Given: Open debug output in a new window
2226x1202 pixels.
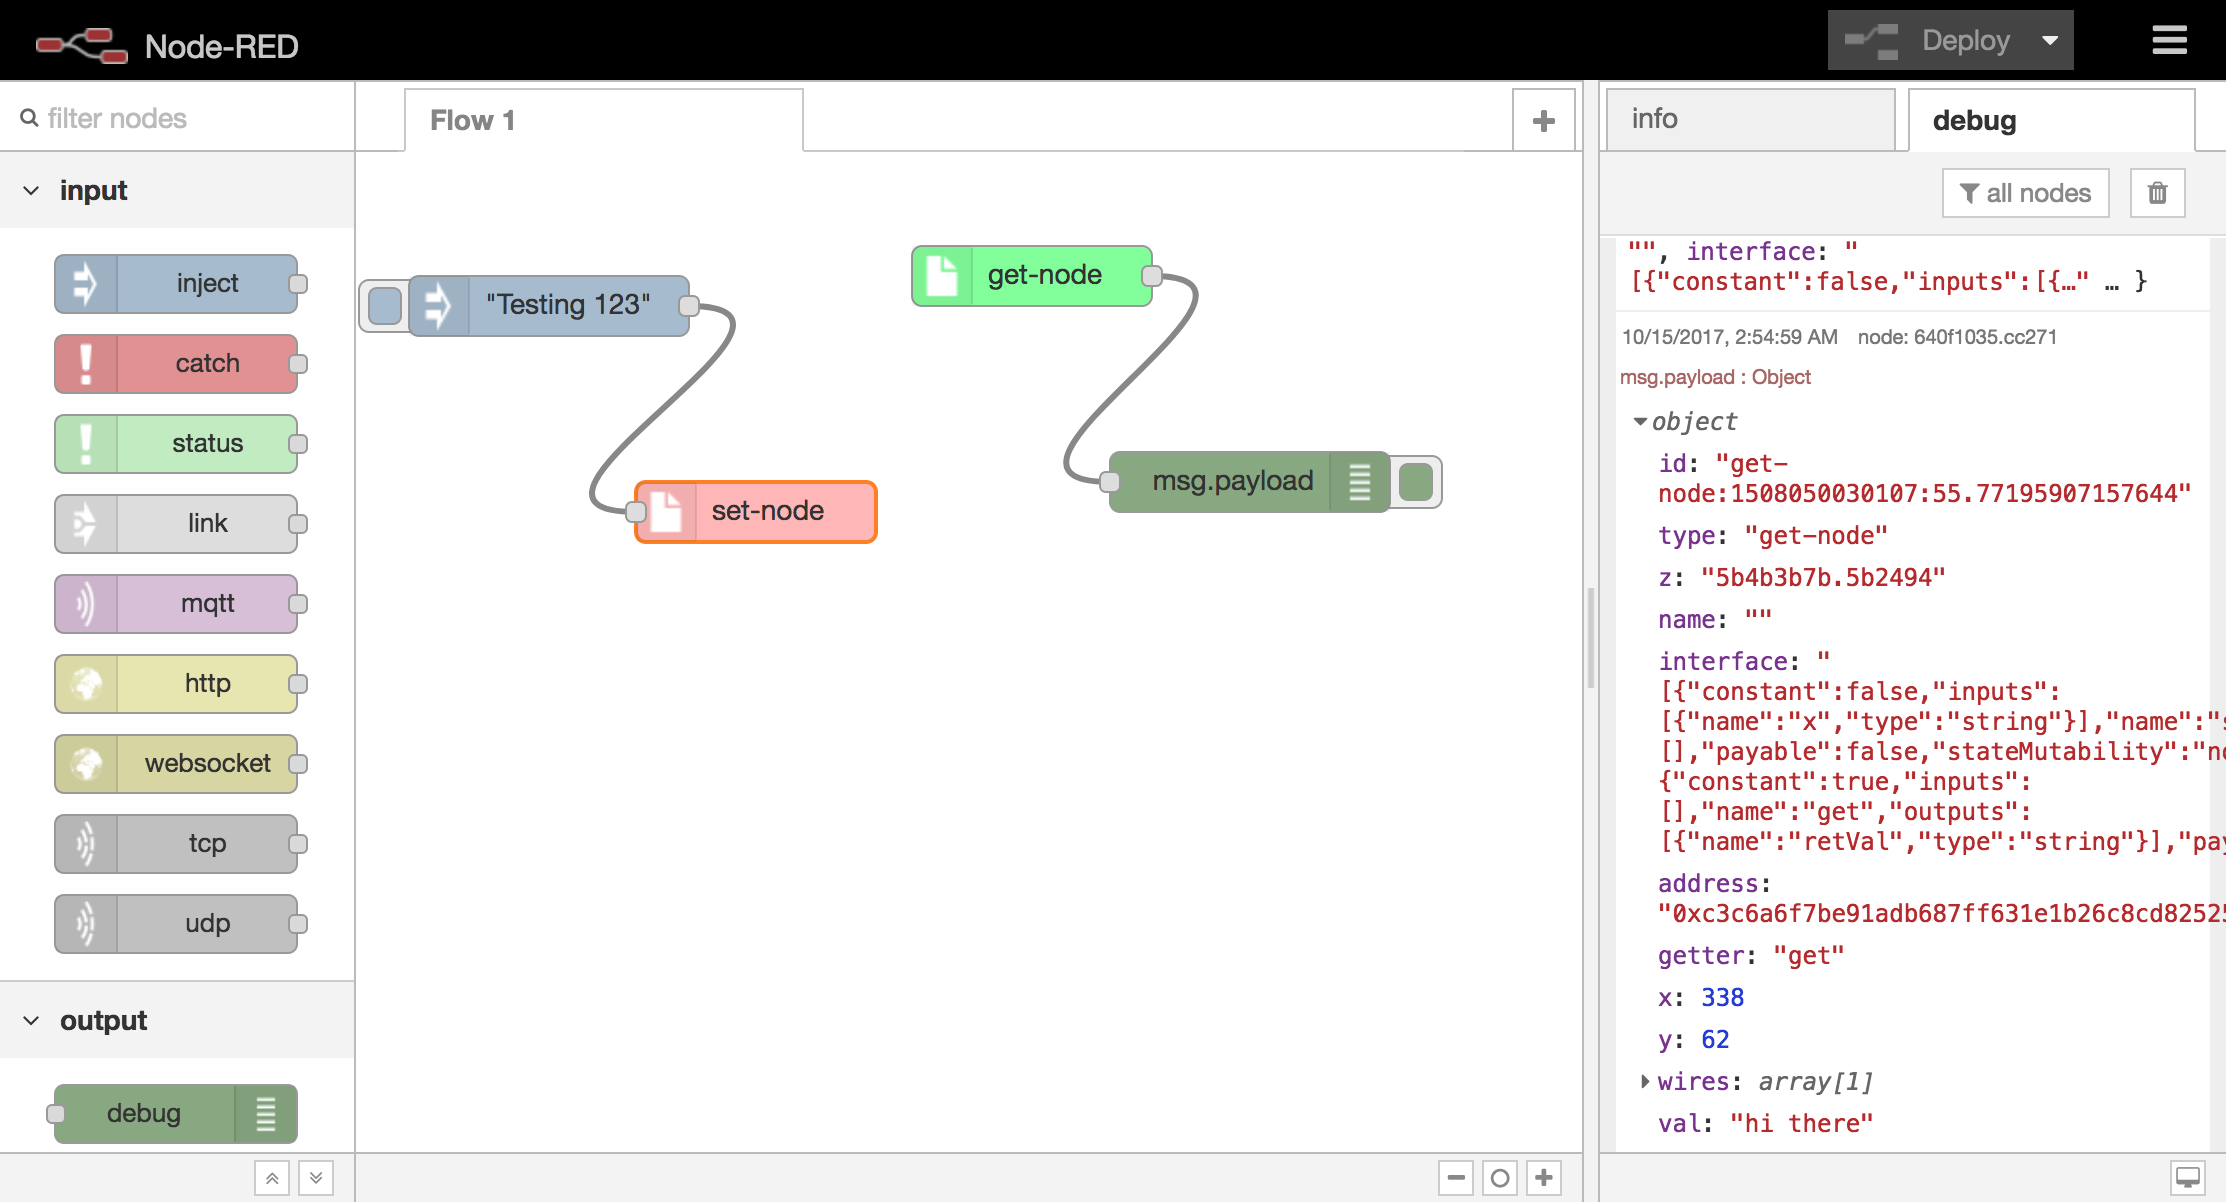Looking at the screenshot, I should (2187, 1177).
